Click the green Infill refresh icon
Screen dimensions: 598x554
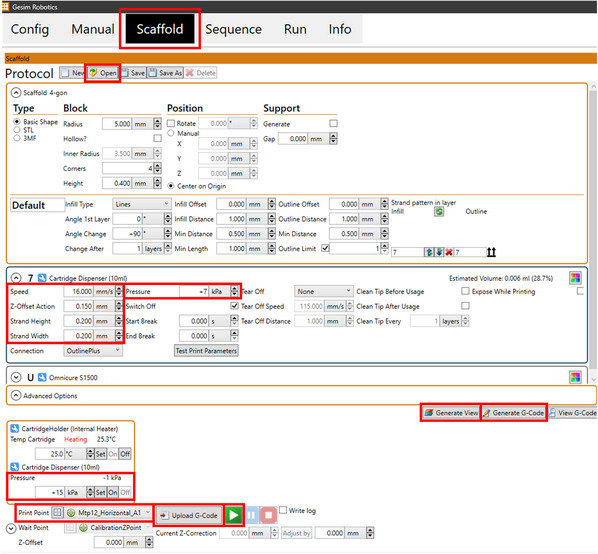(x=439, y=211)
